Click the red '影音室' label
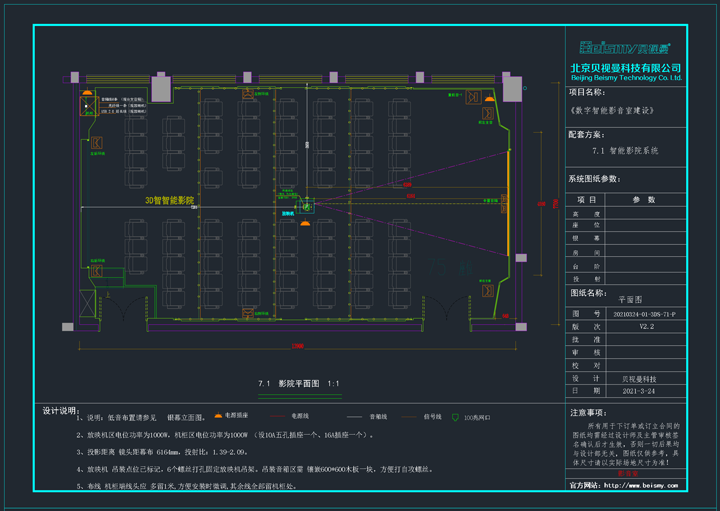Image resolution: width=720 pixels, height=511 pixels. (x=627, y=473)
